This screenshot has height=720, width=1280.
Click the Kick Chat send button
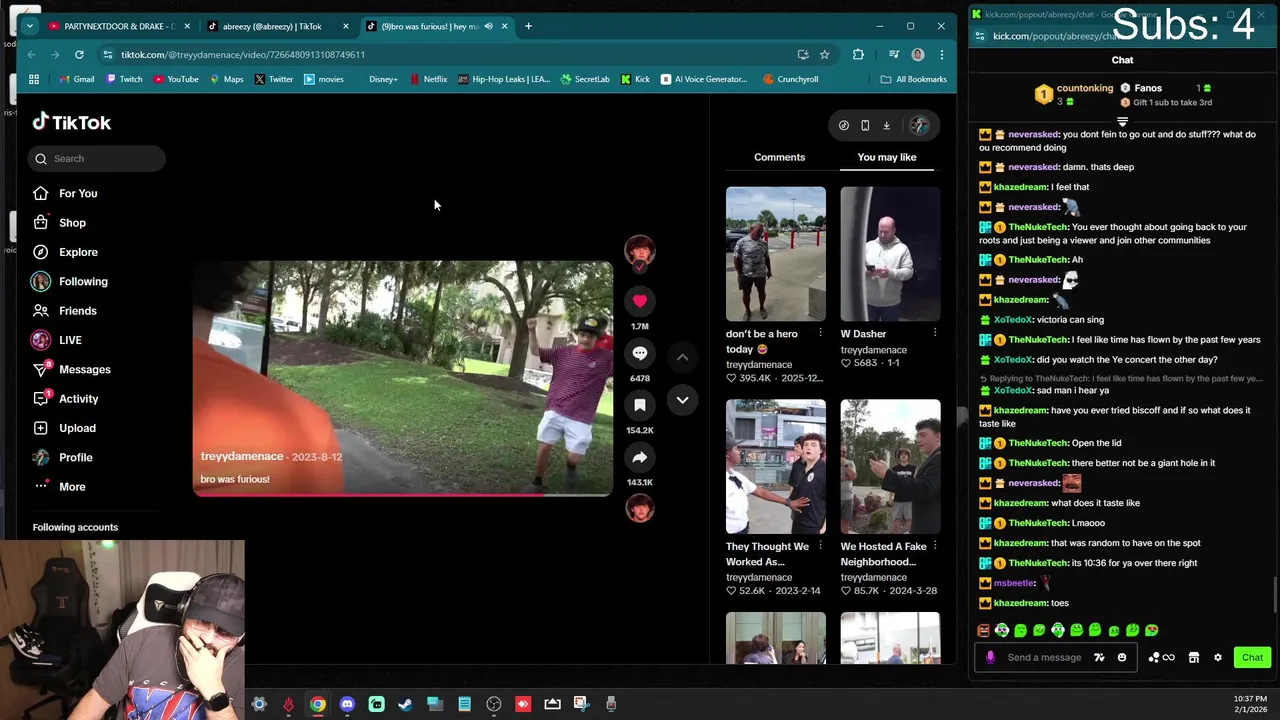[1252, 657]
